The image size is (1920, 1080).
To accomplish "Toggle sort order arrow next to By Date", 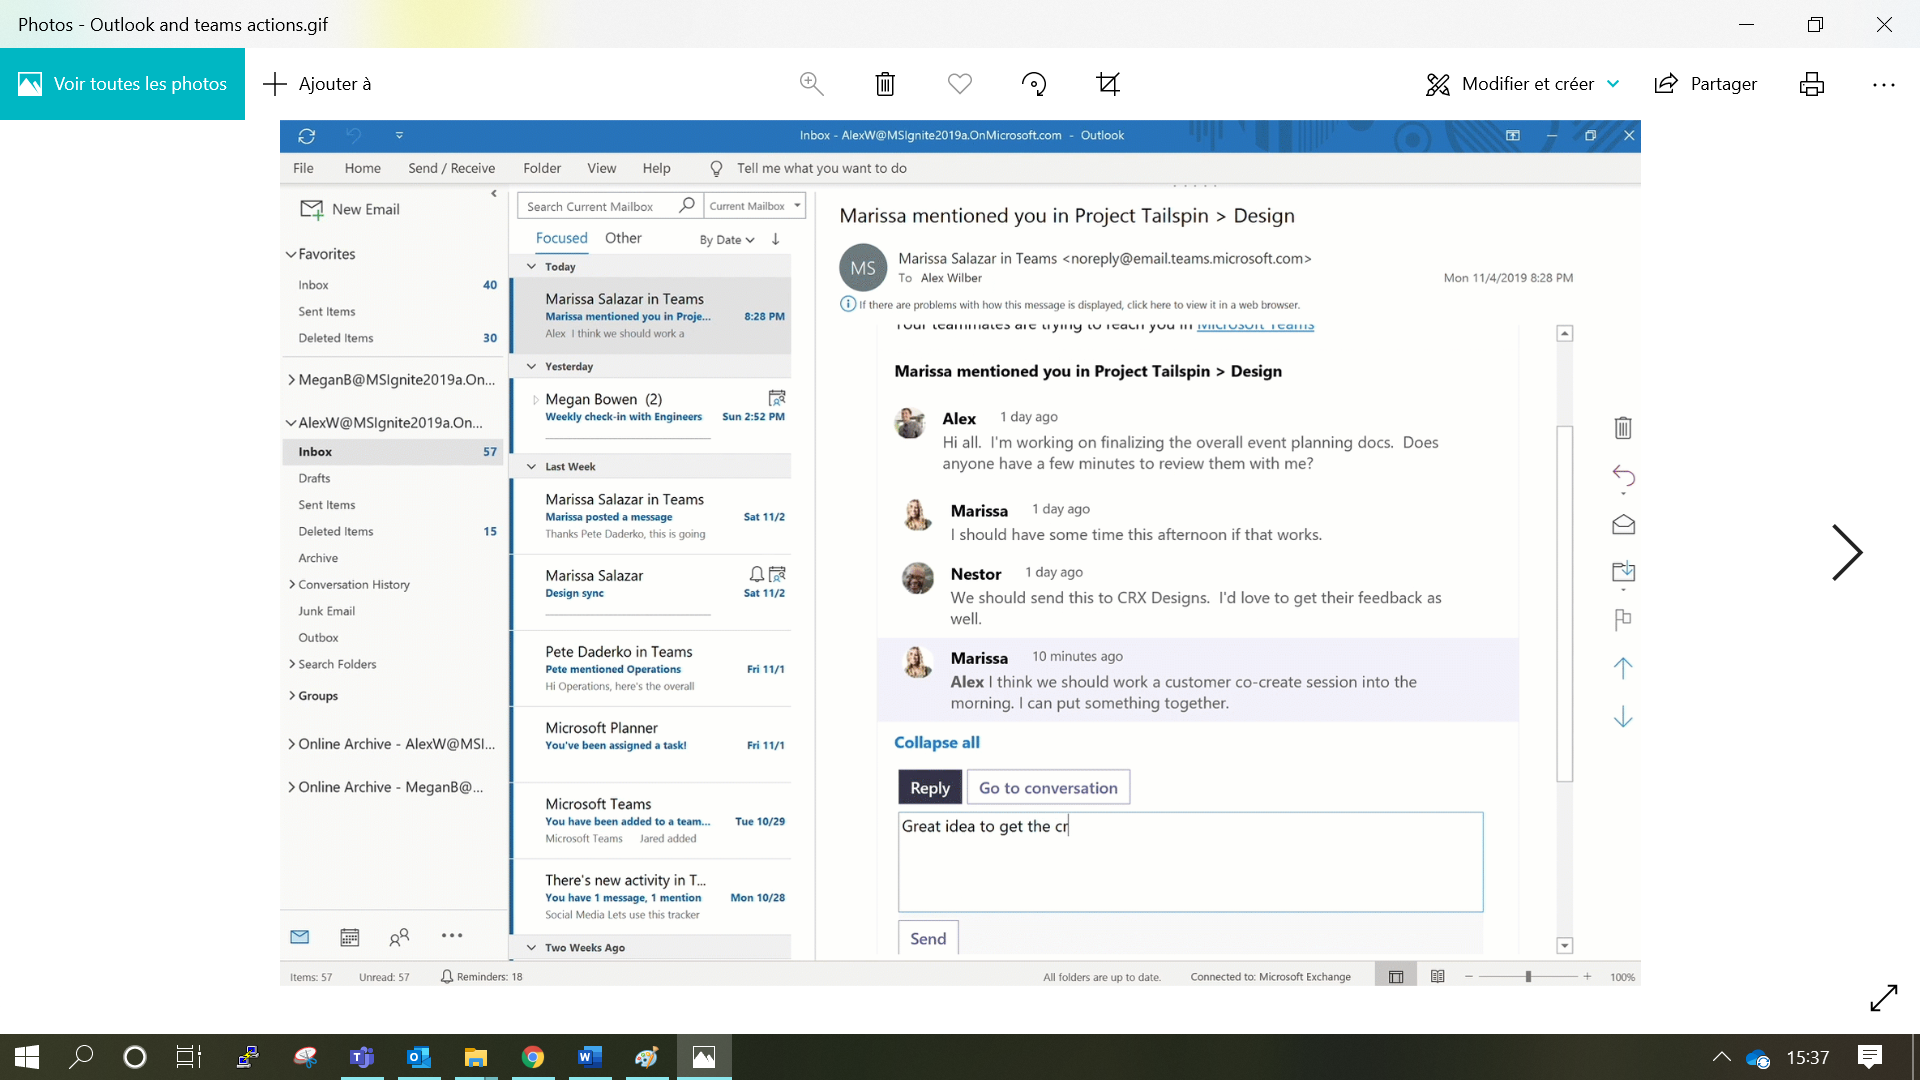I will (775, 239).
